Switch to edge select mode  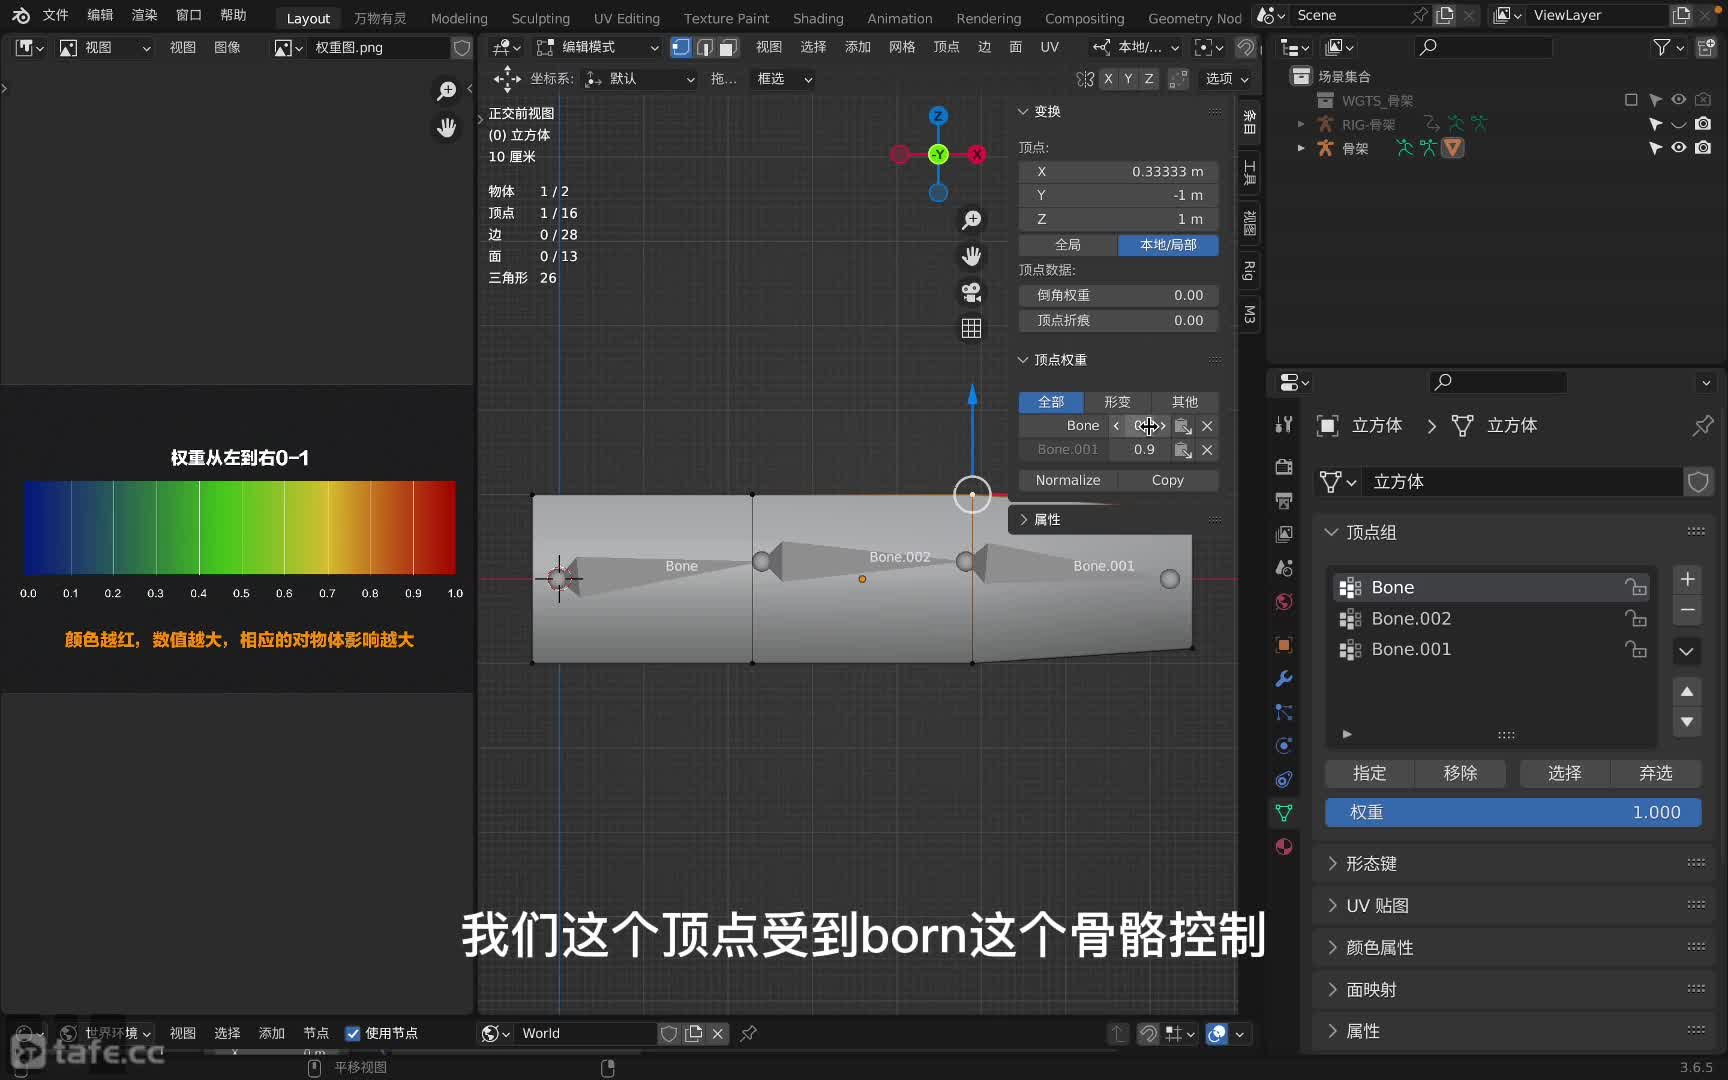[705, 47]
